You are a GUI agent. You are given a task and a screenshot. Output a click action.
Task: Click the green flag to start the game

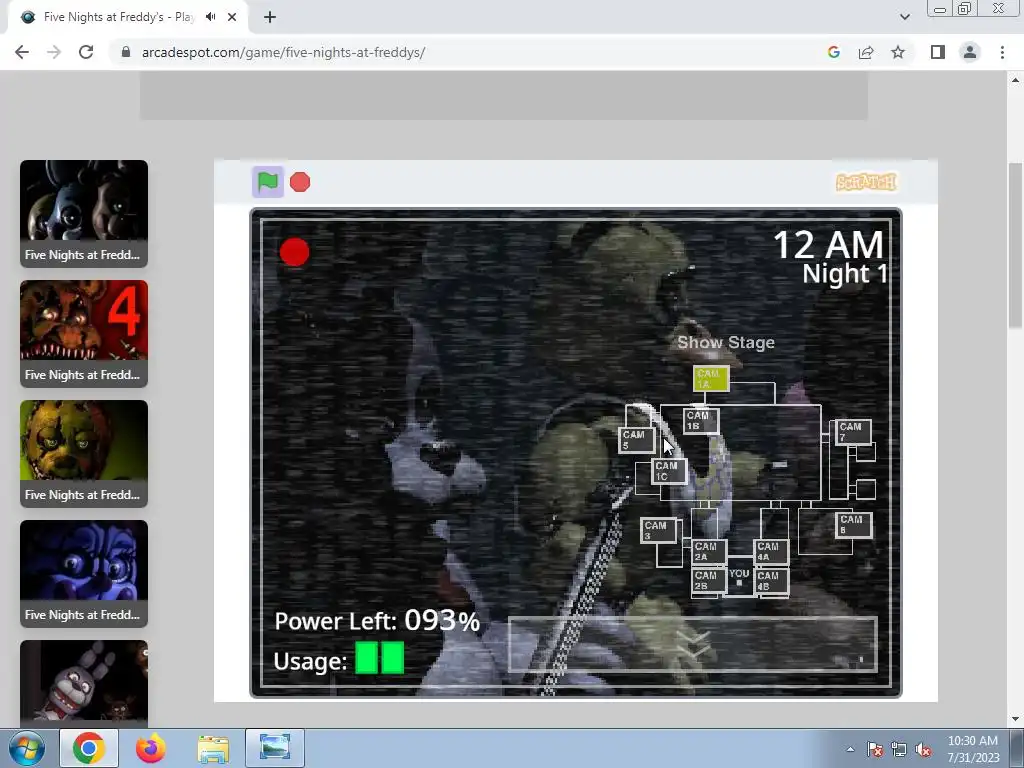[x=268, y=182]
